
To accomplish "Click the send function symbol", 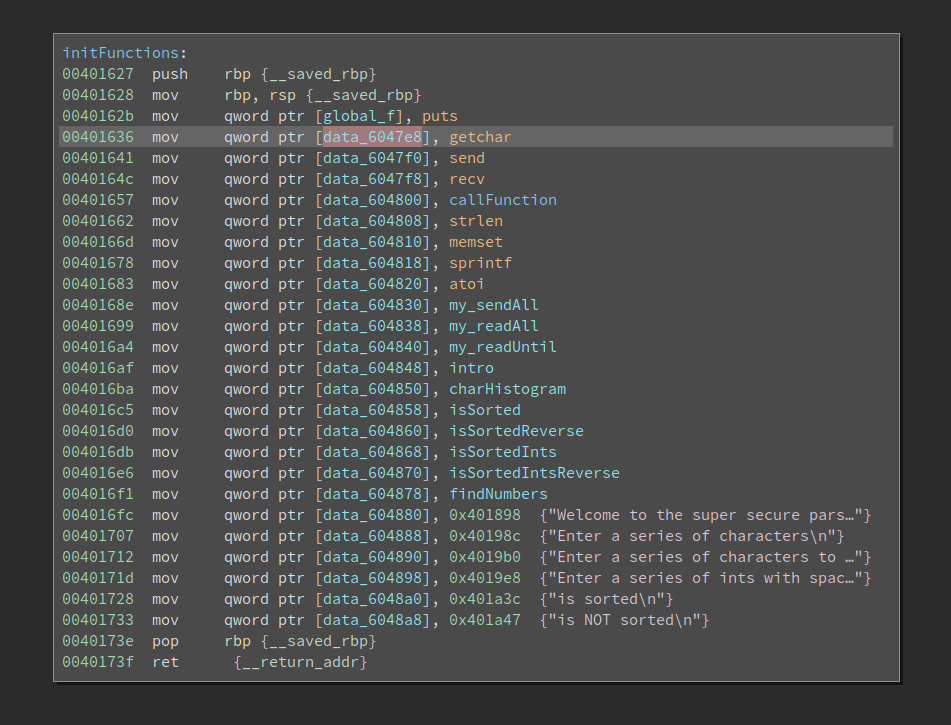I will [465, 157].
